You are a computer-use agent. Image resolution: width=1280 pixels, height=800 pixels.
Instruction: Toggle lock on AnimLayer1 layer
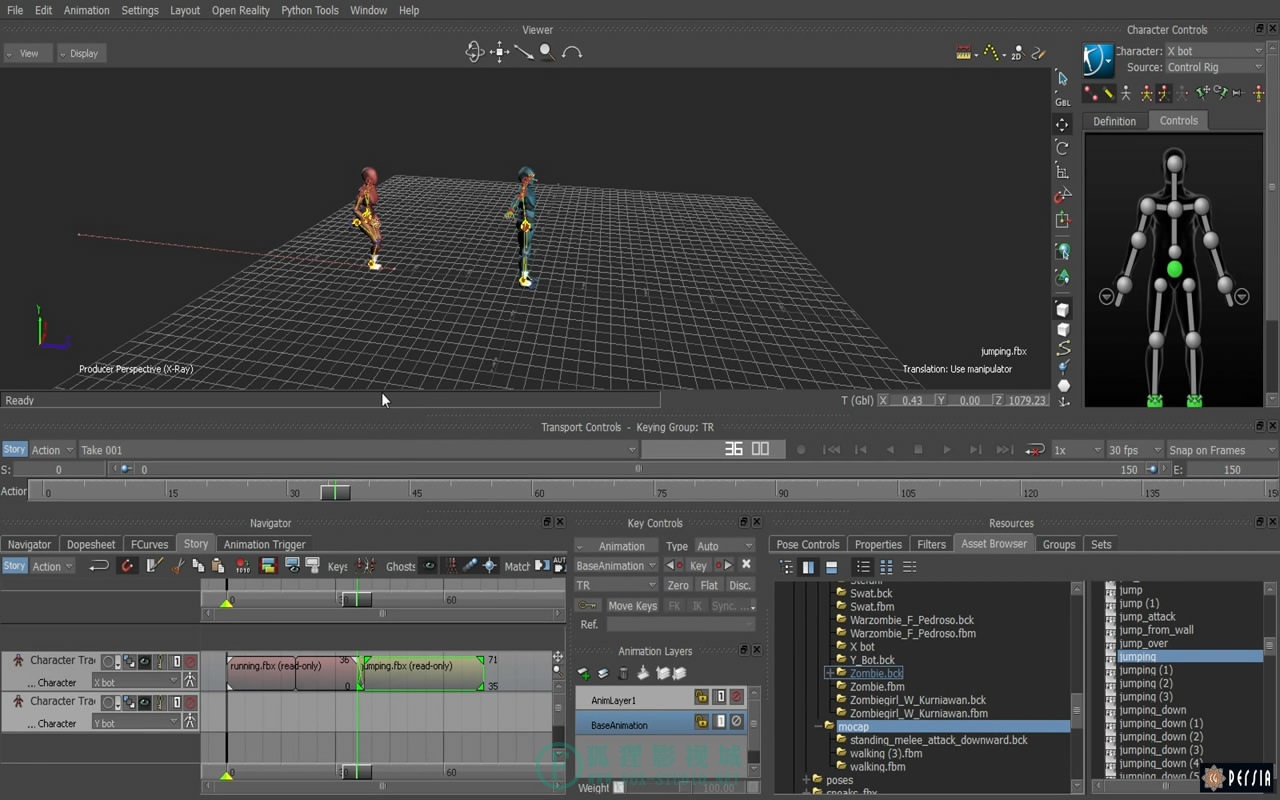point(702,697)
